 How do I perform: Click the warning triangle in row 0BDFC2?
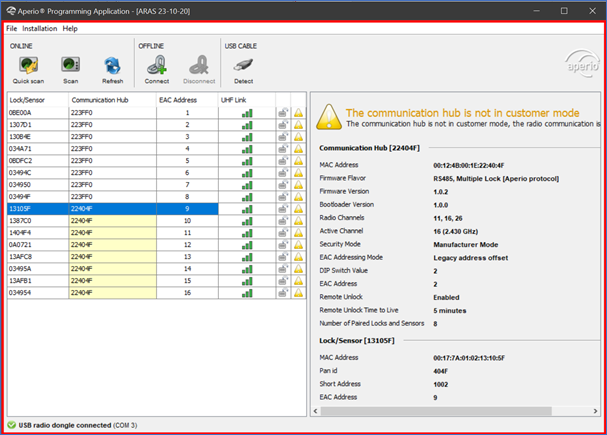tap(298, 161)
